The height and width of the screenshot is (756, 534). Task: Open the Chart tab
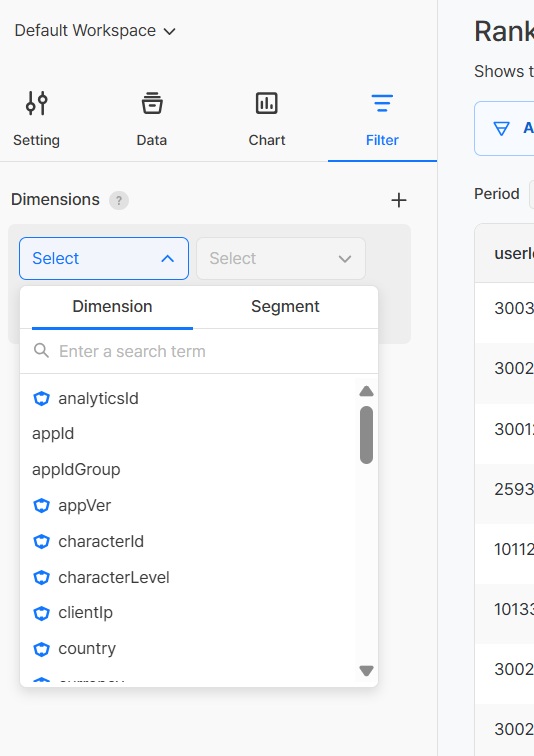(267, 119)
